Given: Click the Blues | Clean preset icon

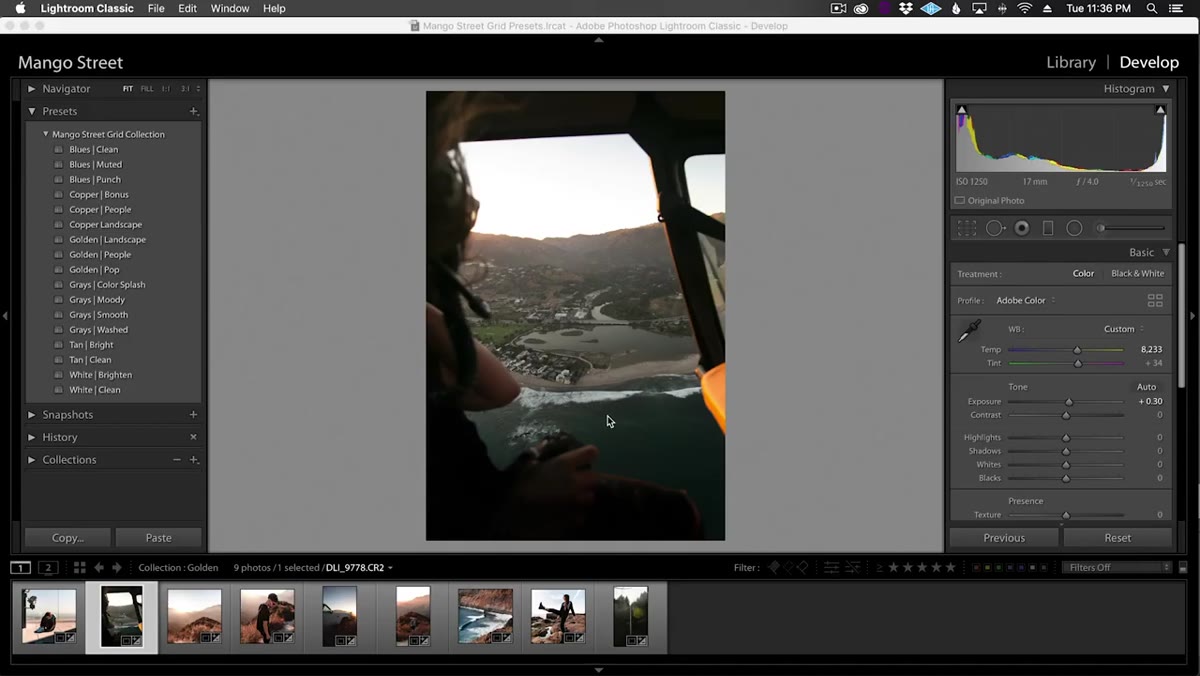Looking at the screenshot, I should (x=59, y=150).
